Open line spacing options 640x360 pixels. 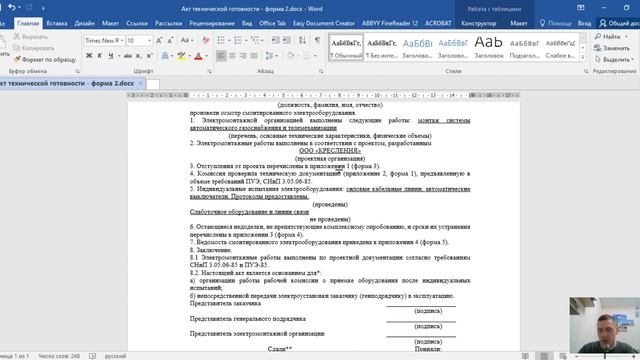(269, 56)
